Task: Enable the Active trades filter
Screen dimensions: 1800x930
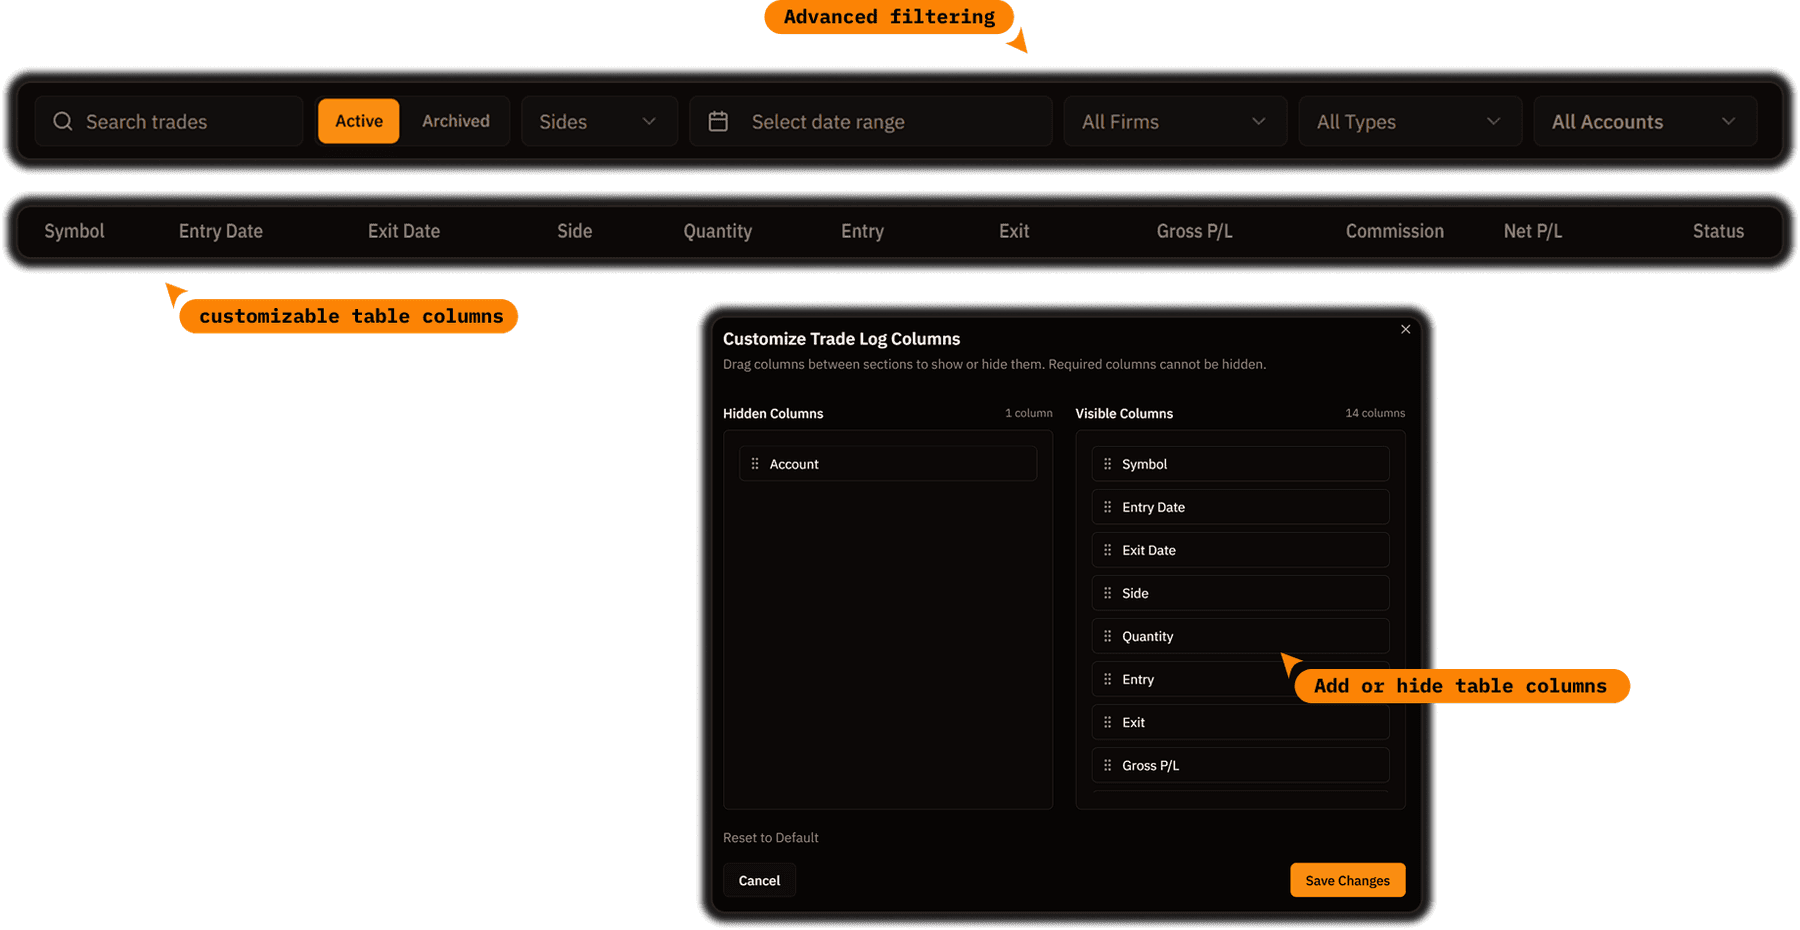Action: click(x=358, y=121)
